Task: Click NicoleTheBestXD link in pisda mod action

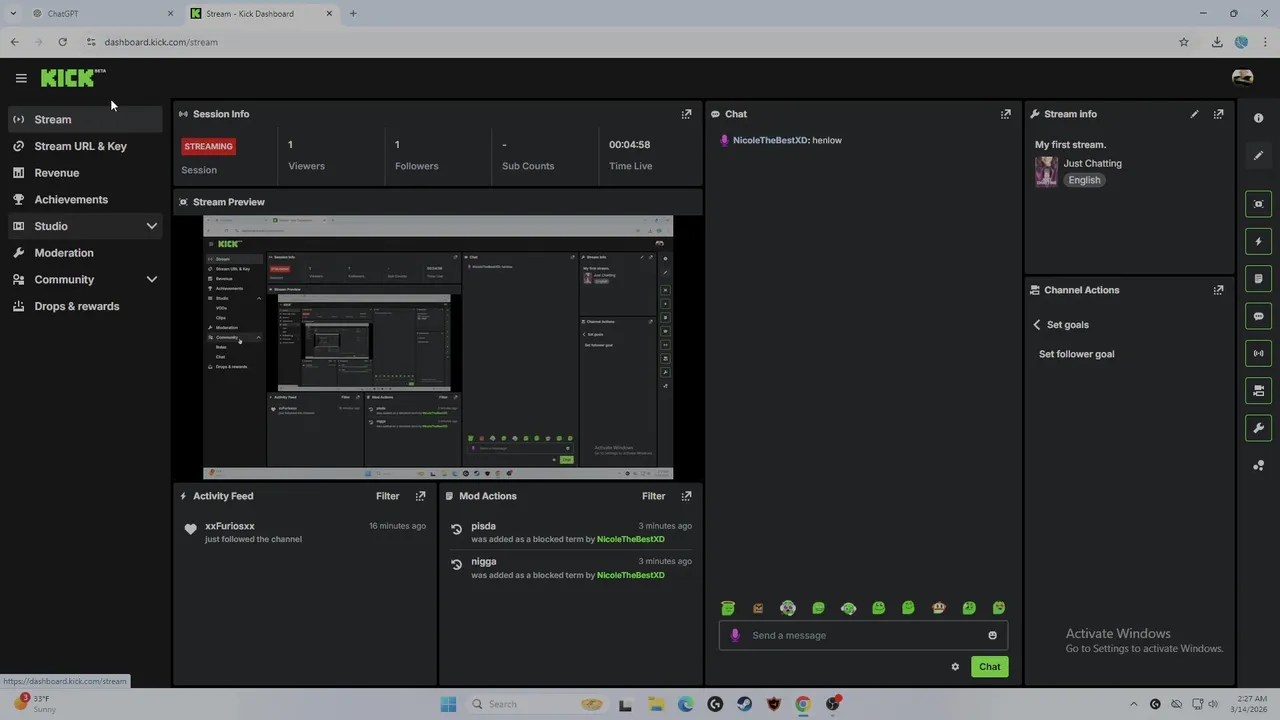Action: (x=630, y=539)
